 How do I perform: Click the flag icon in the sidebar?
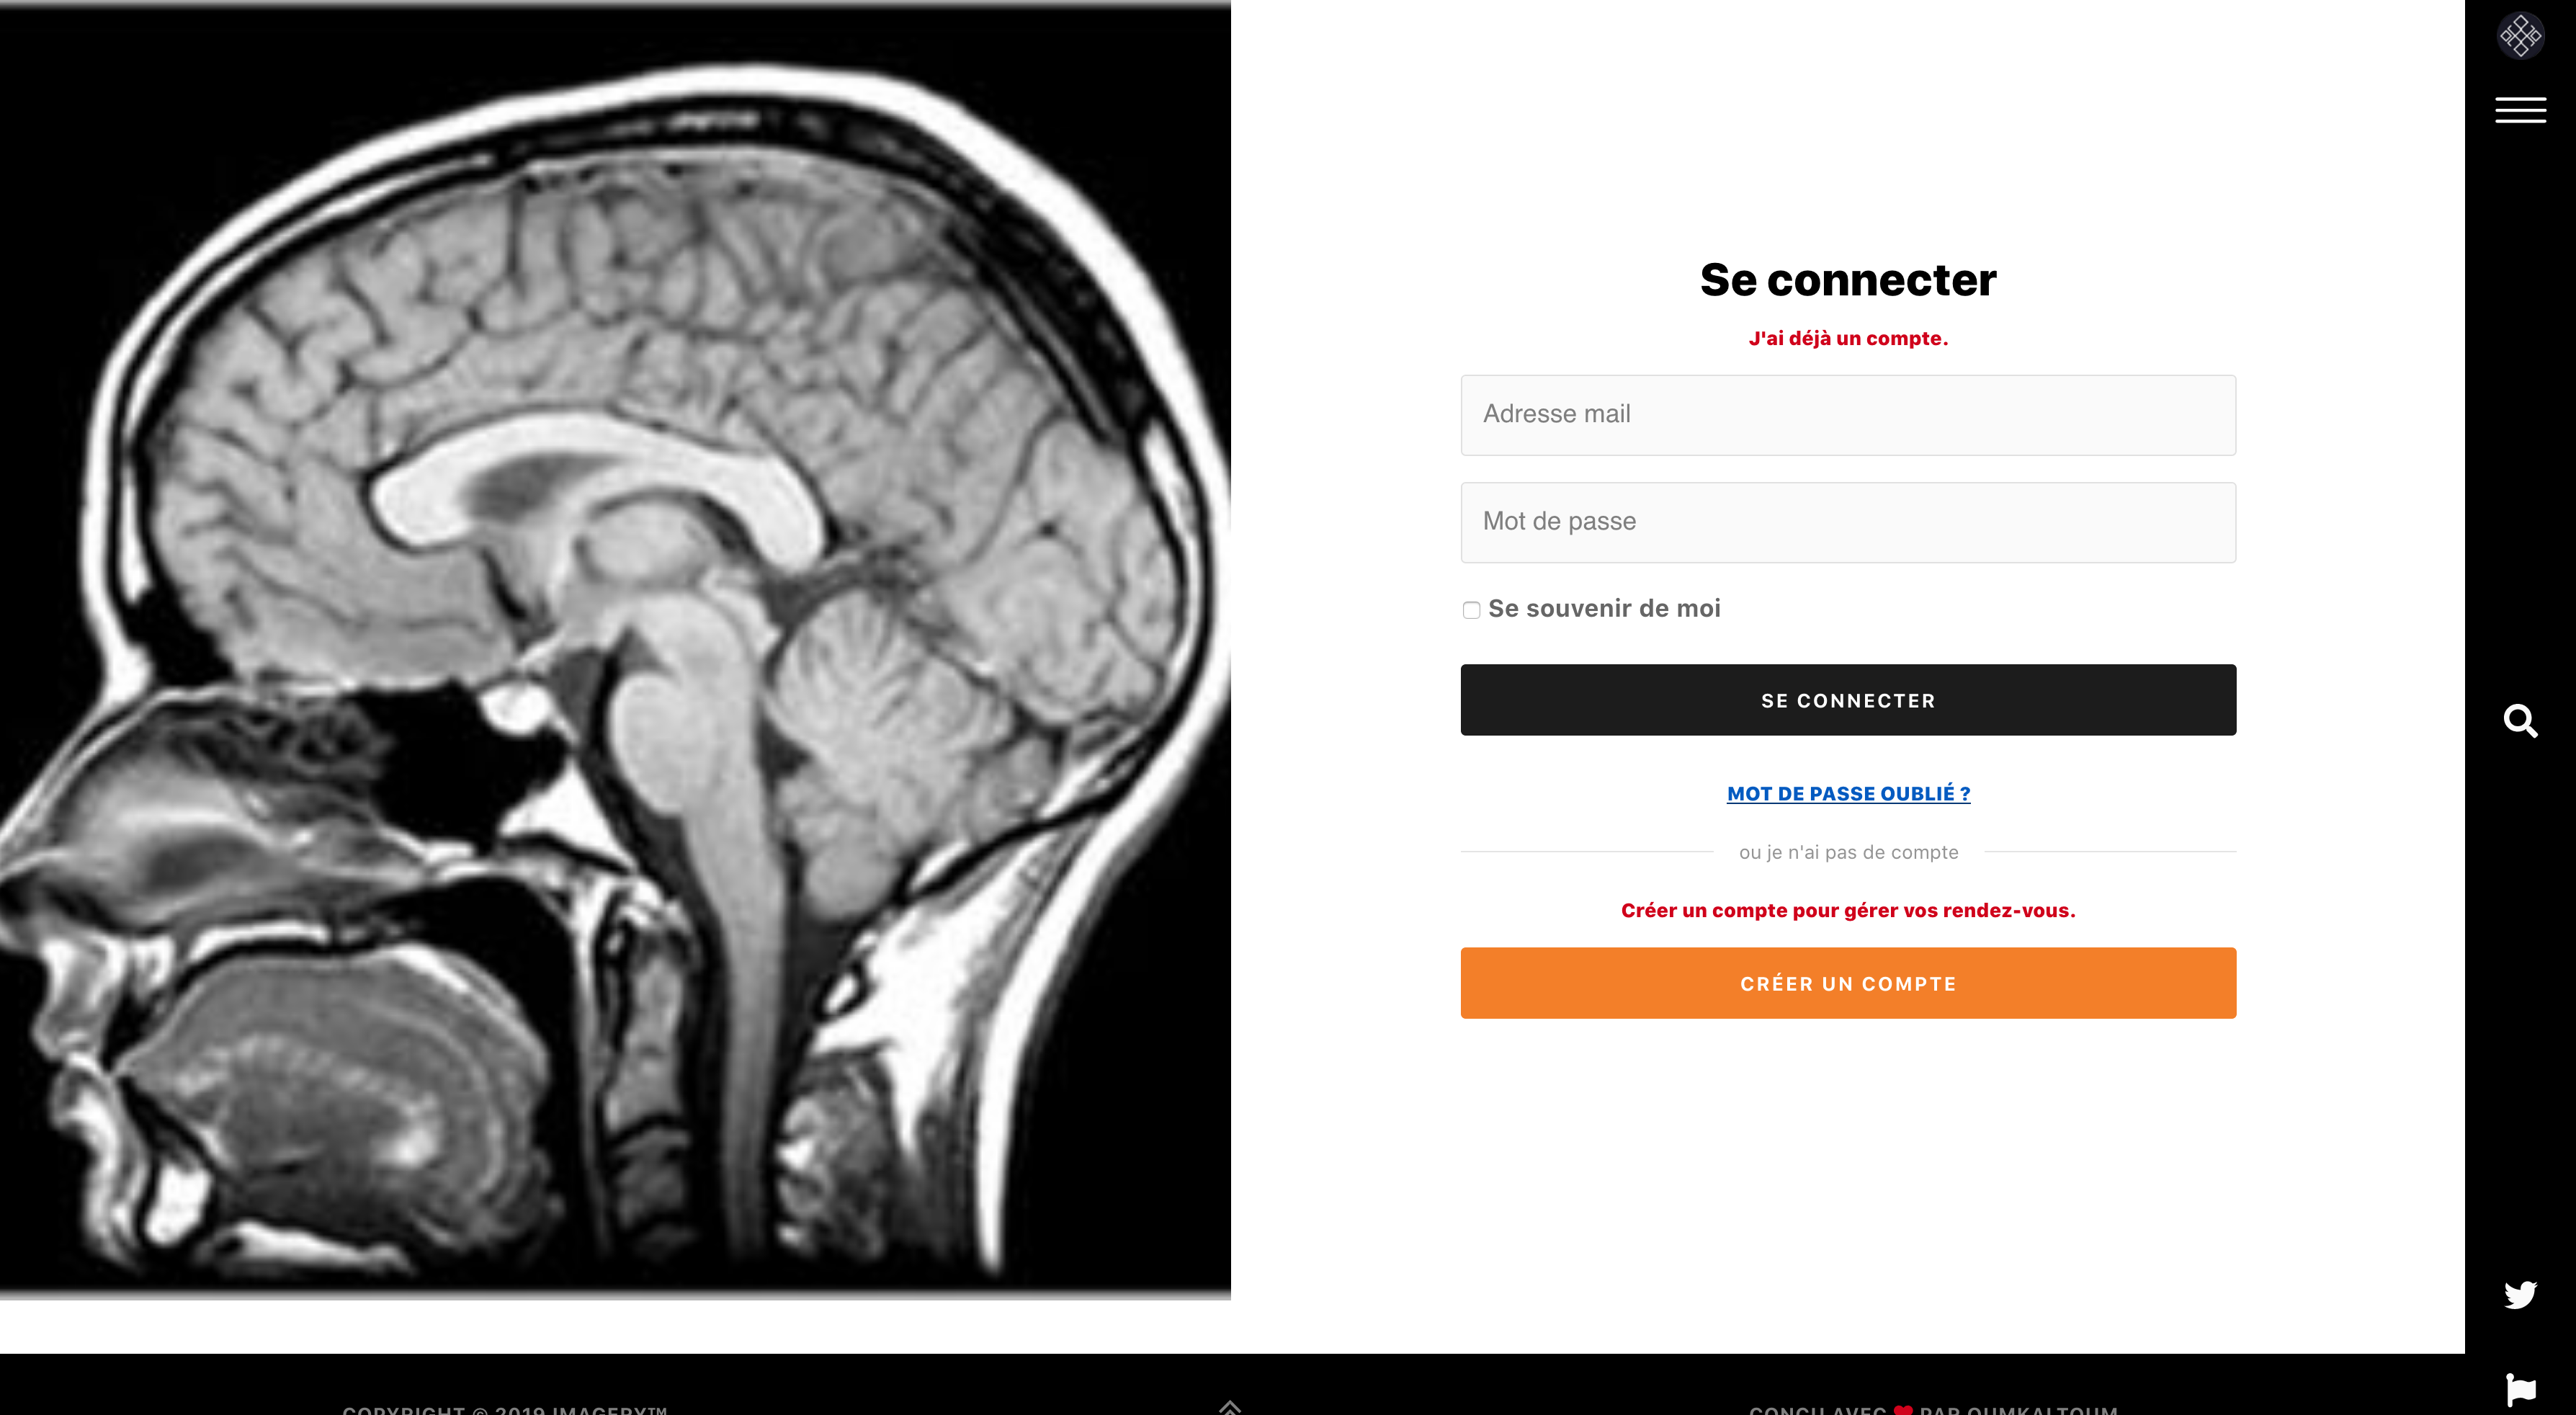coord(2520,1389)
